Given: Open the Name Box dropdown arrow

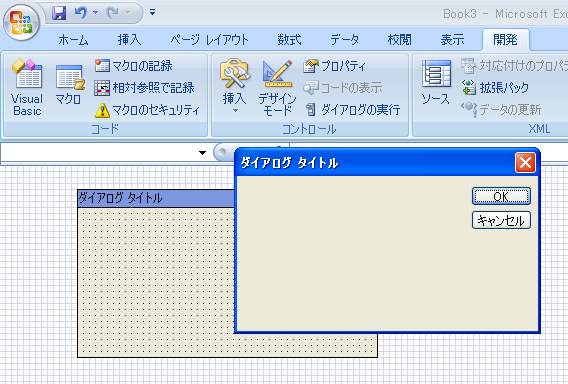Looking at the screenshot, I should [x=202, y=153].
